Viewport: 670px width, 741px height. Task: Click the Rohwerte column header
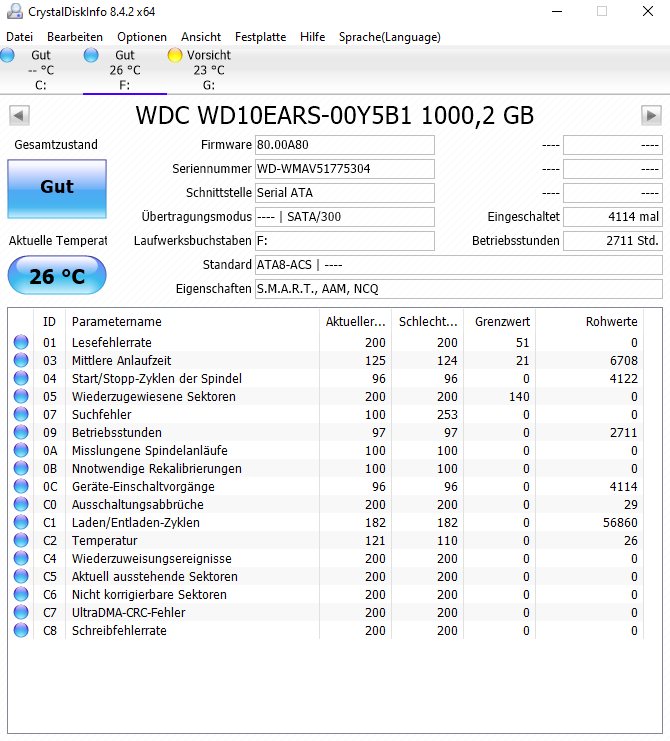tap(589, 322)
